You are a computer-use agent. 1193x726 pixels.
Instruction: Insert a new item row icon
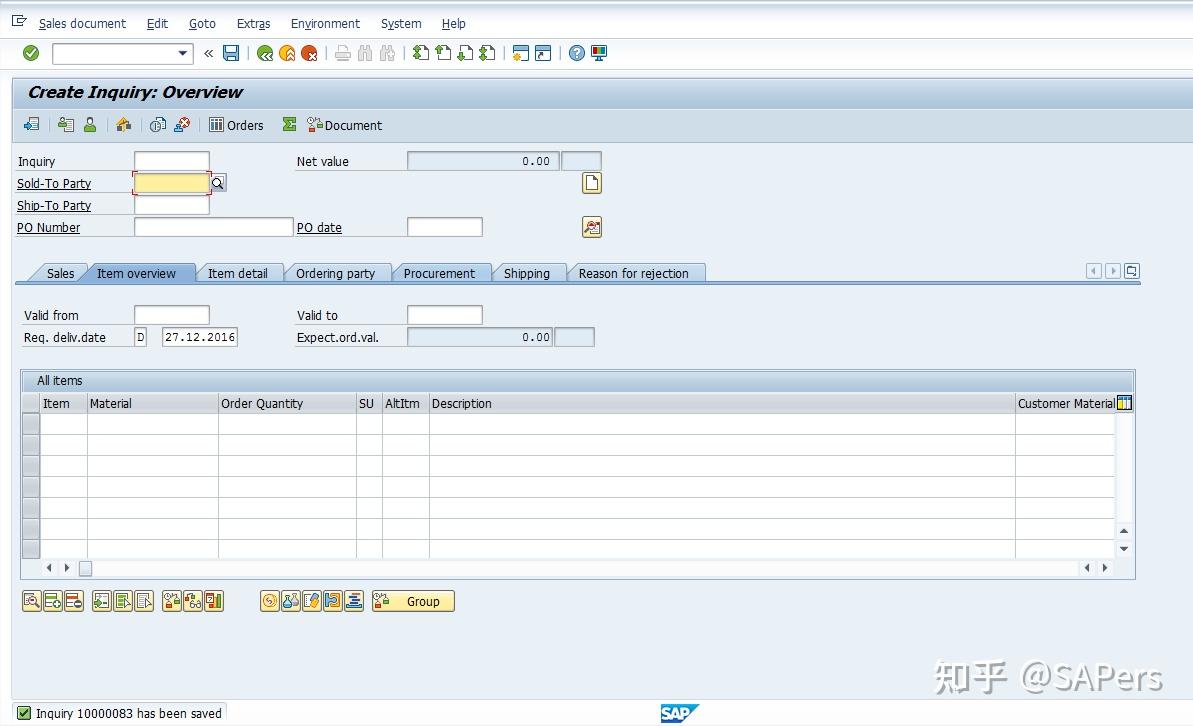tap(51, 600)
